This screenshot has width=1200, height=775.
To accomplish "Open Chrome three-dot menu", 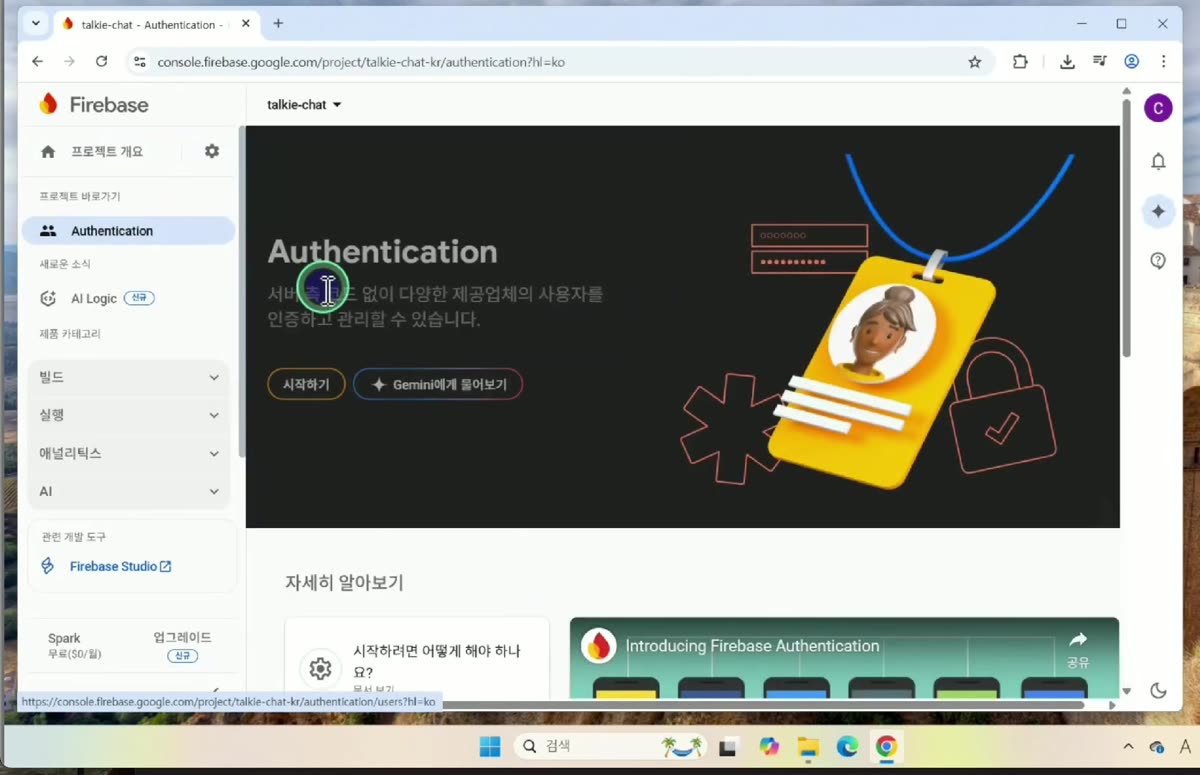I will point(1163,62).
